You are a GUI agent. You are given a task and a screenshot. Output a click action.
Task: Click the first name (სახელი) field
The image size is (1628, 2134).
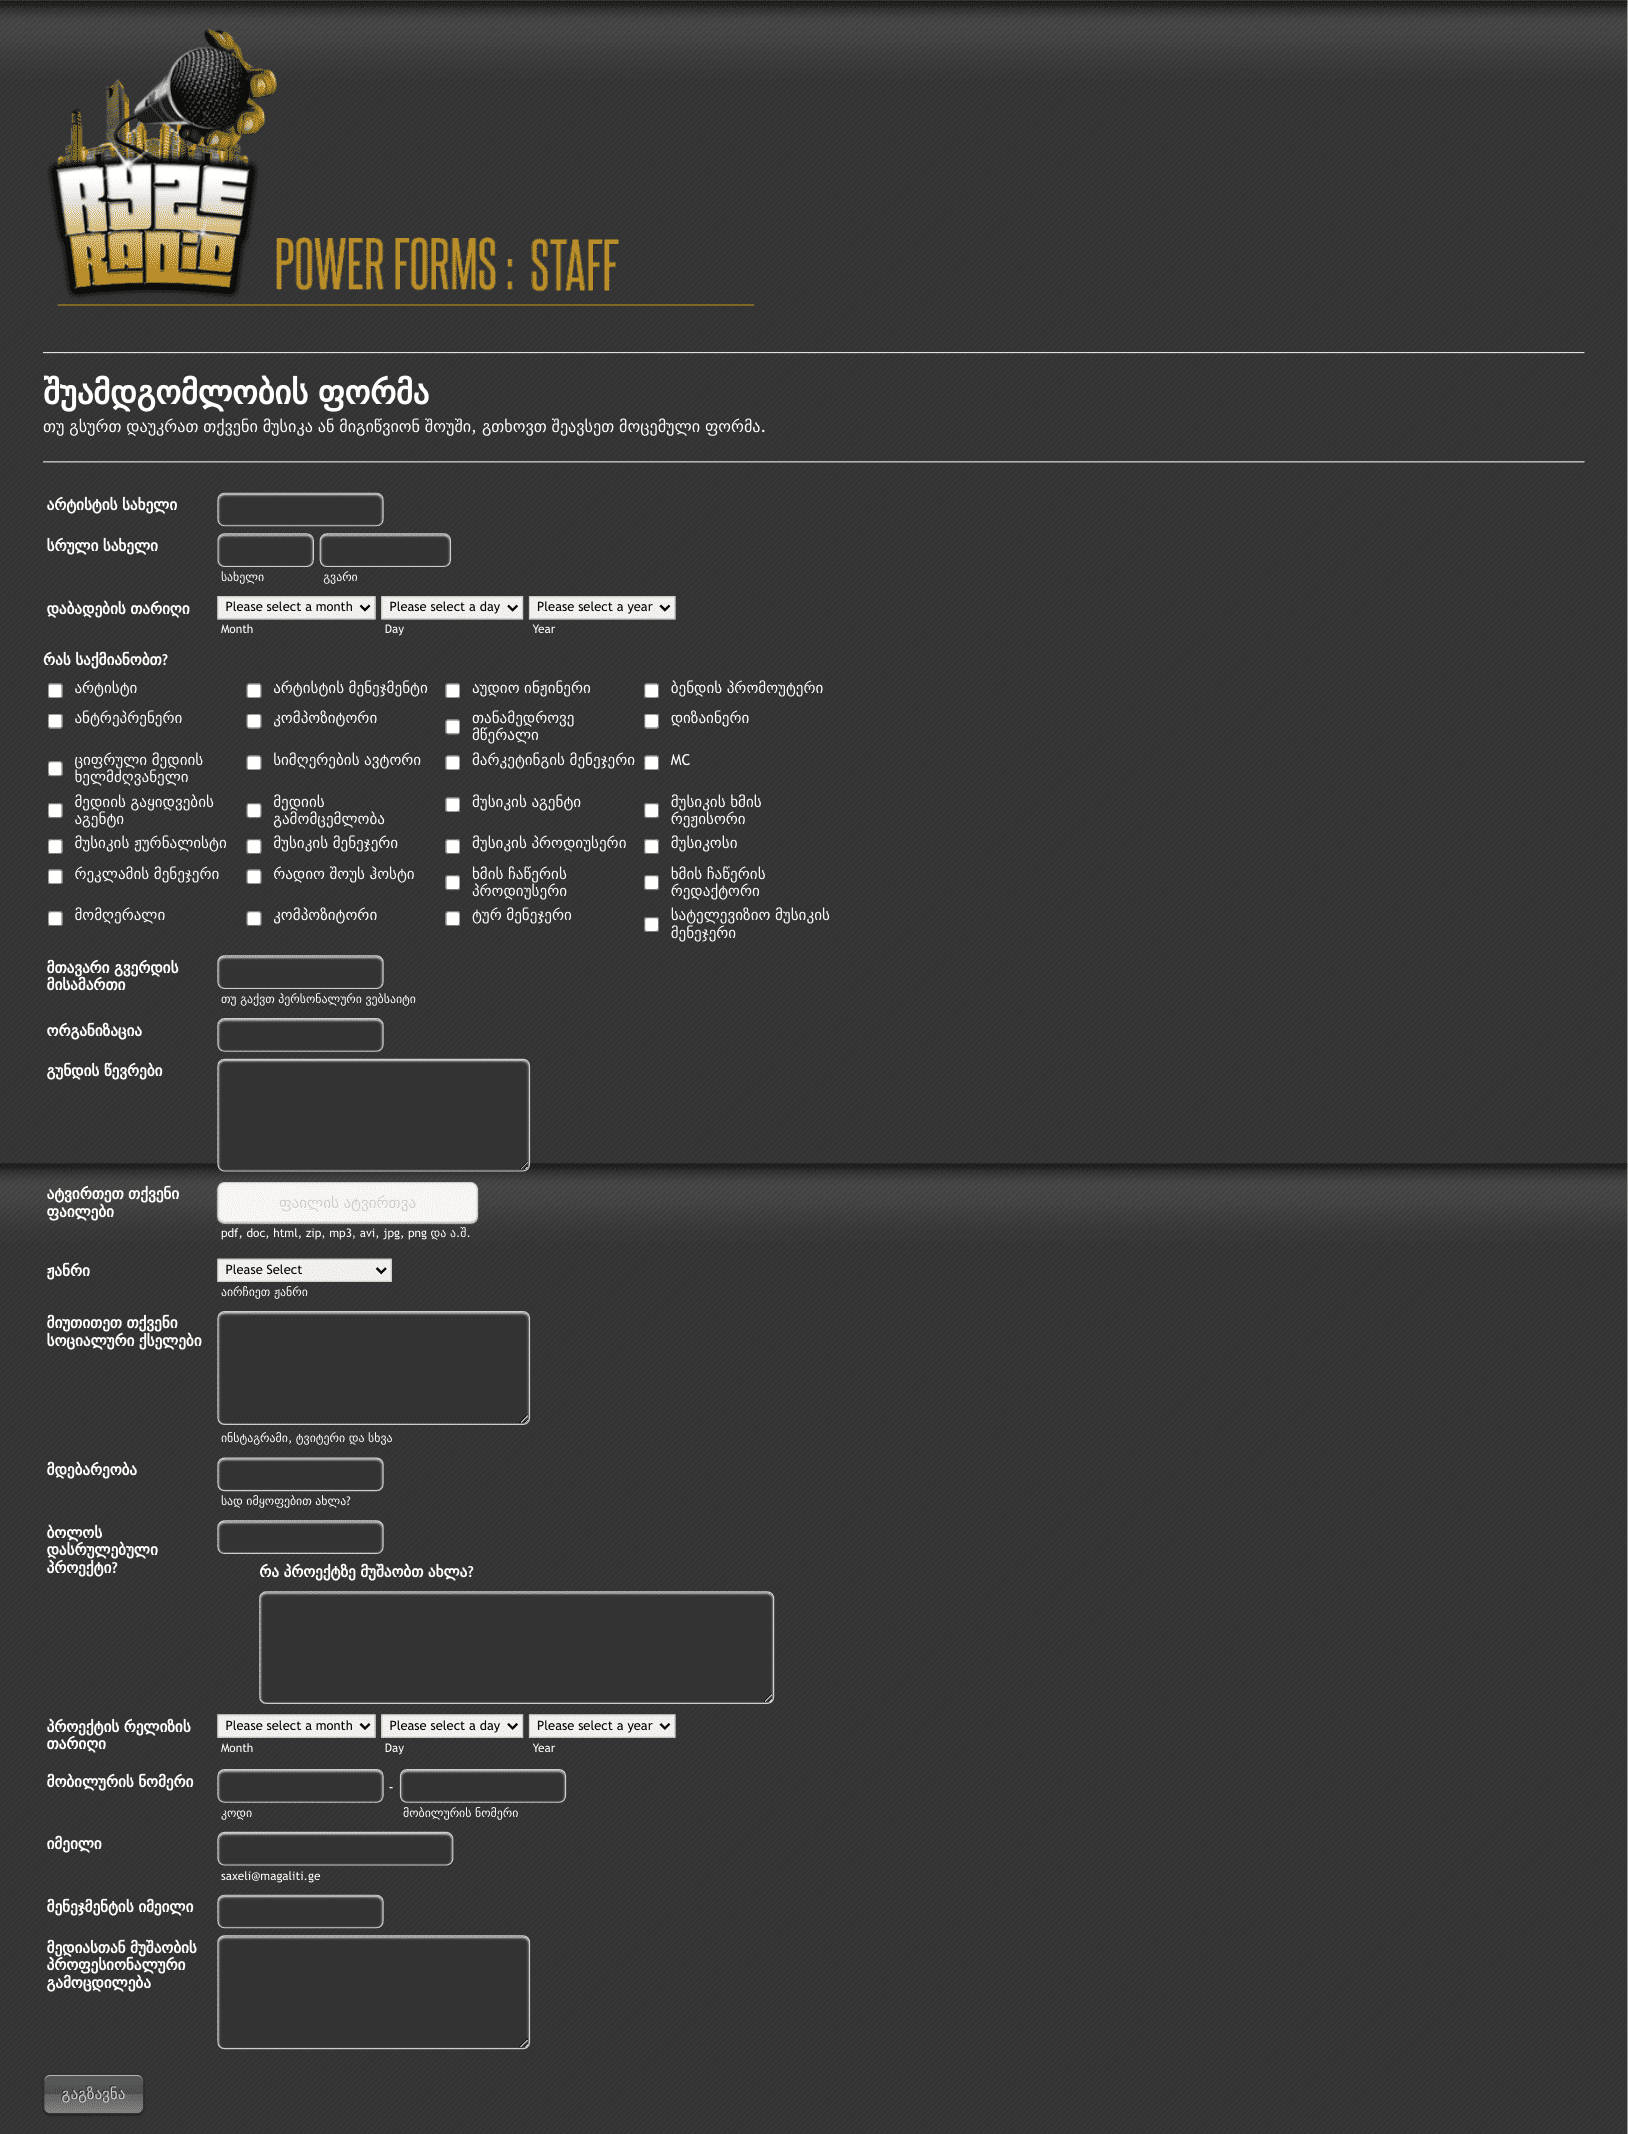coord(265,550)
